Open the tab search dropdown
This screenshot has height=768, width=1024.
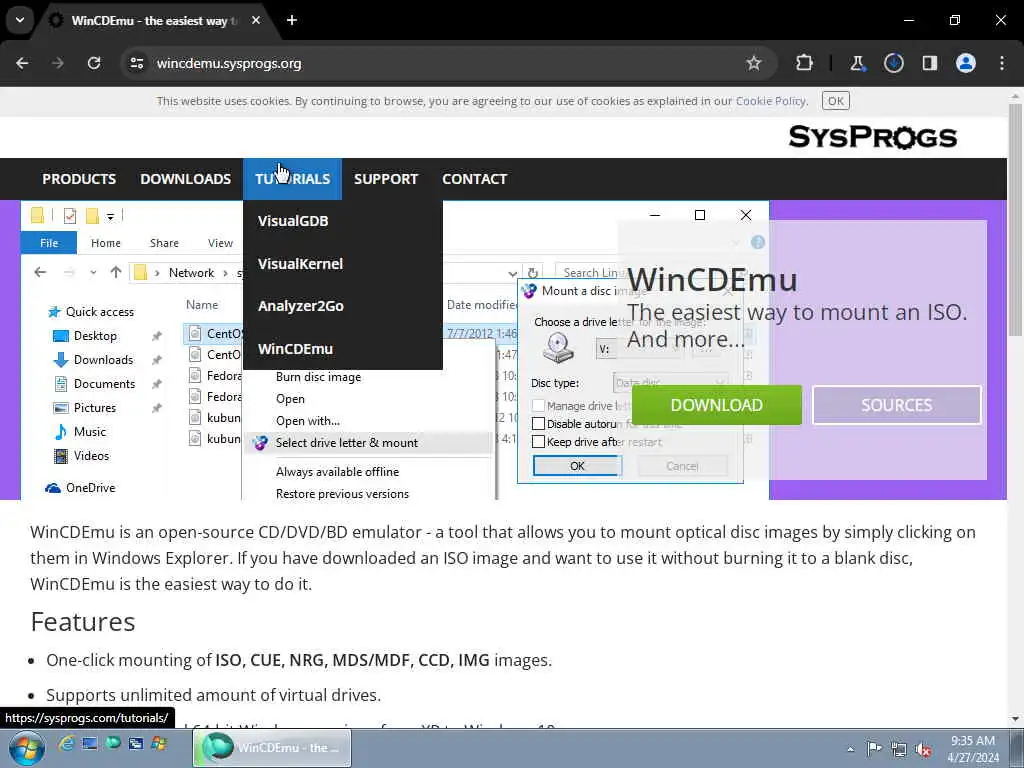tap(20, 20)
